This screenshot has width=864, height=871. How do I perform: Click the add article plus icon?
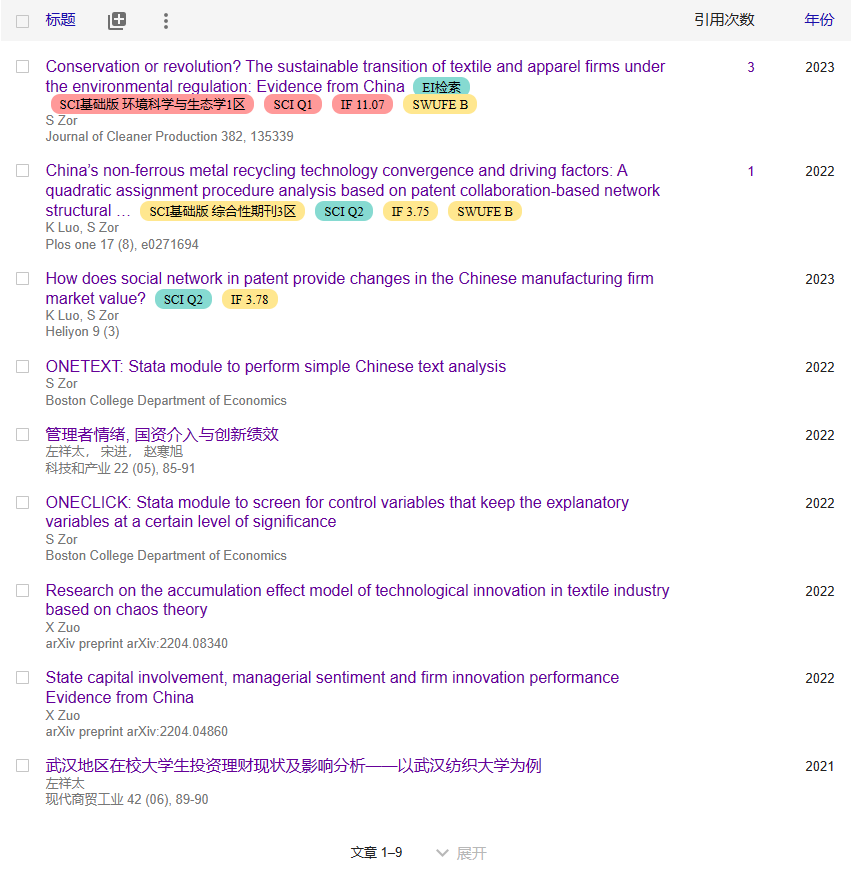[x=117, y=21]
